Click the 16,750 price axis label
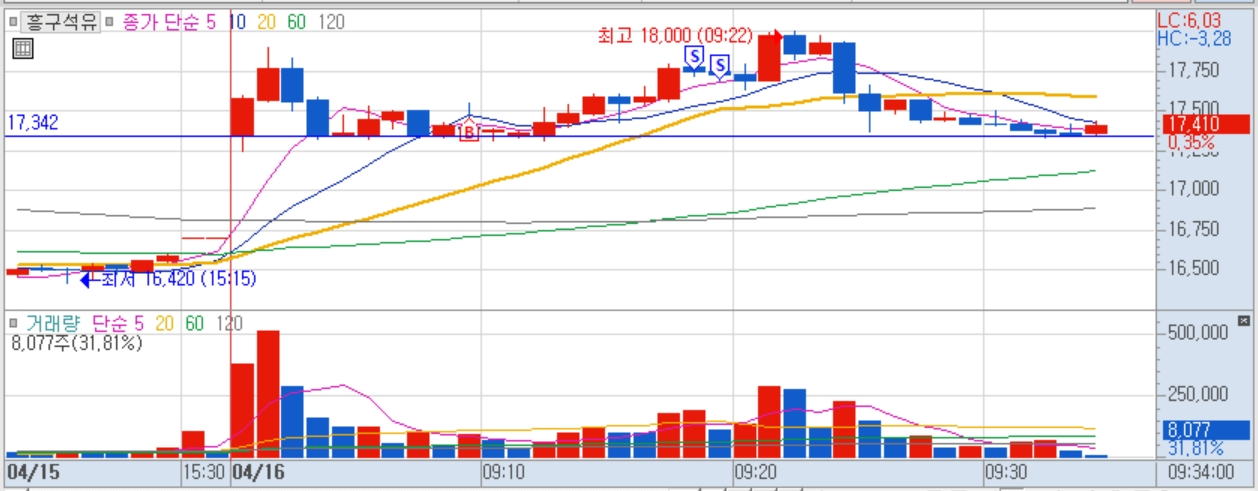The width and height of the screenshot is (1258, 491). [x=1193, y=229]
